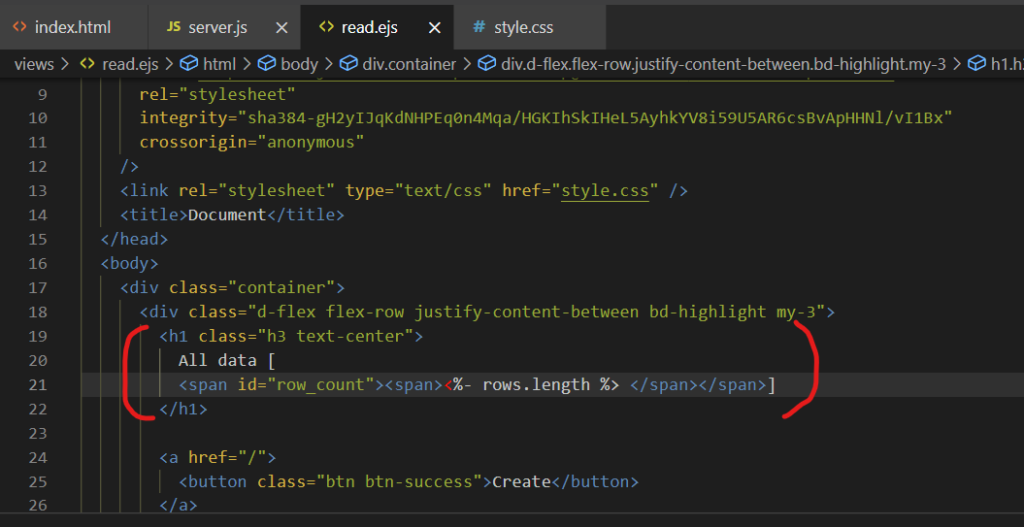1024x527 pixels.
Task: Click the file icon on read.ejs tab
Action: (326, 27)
